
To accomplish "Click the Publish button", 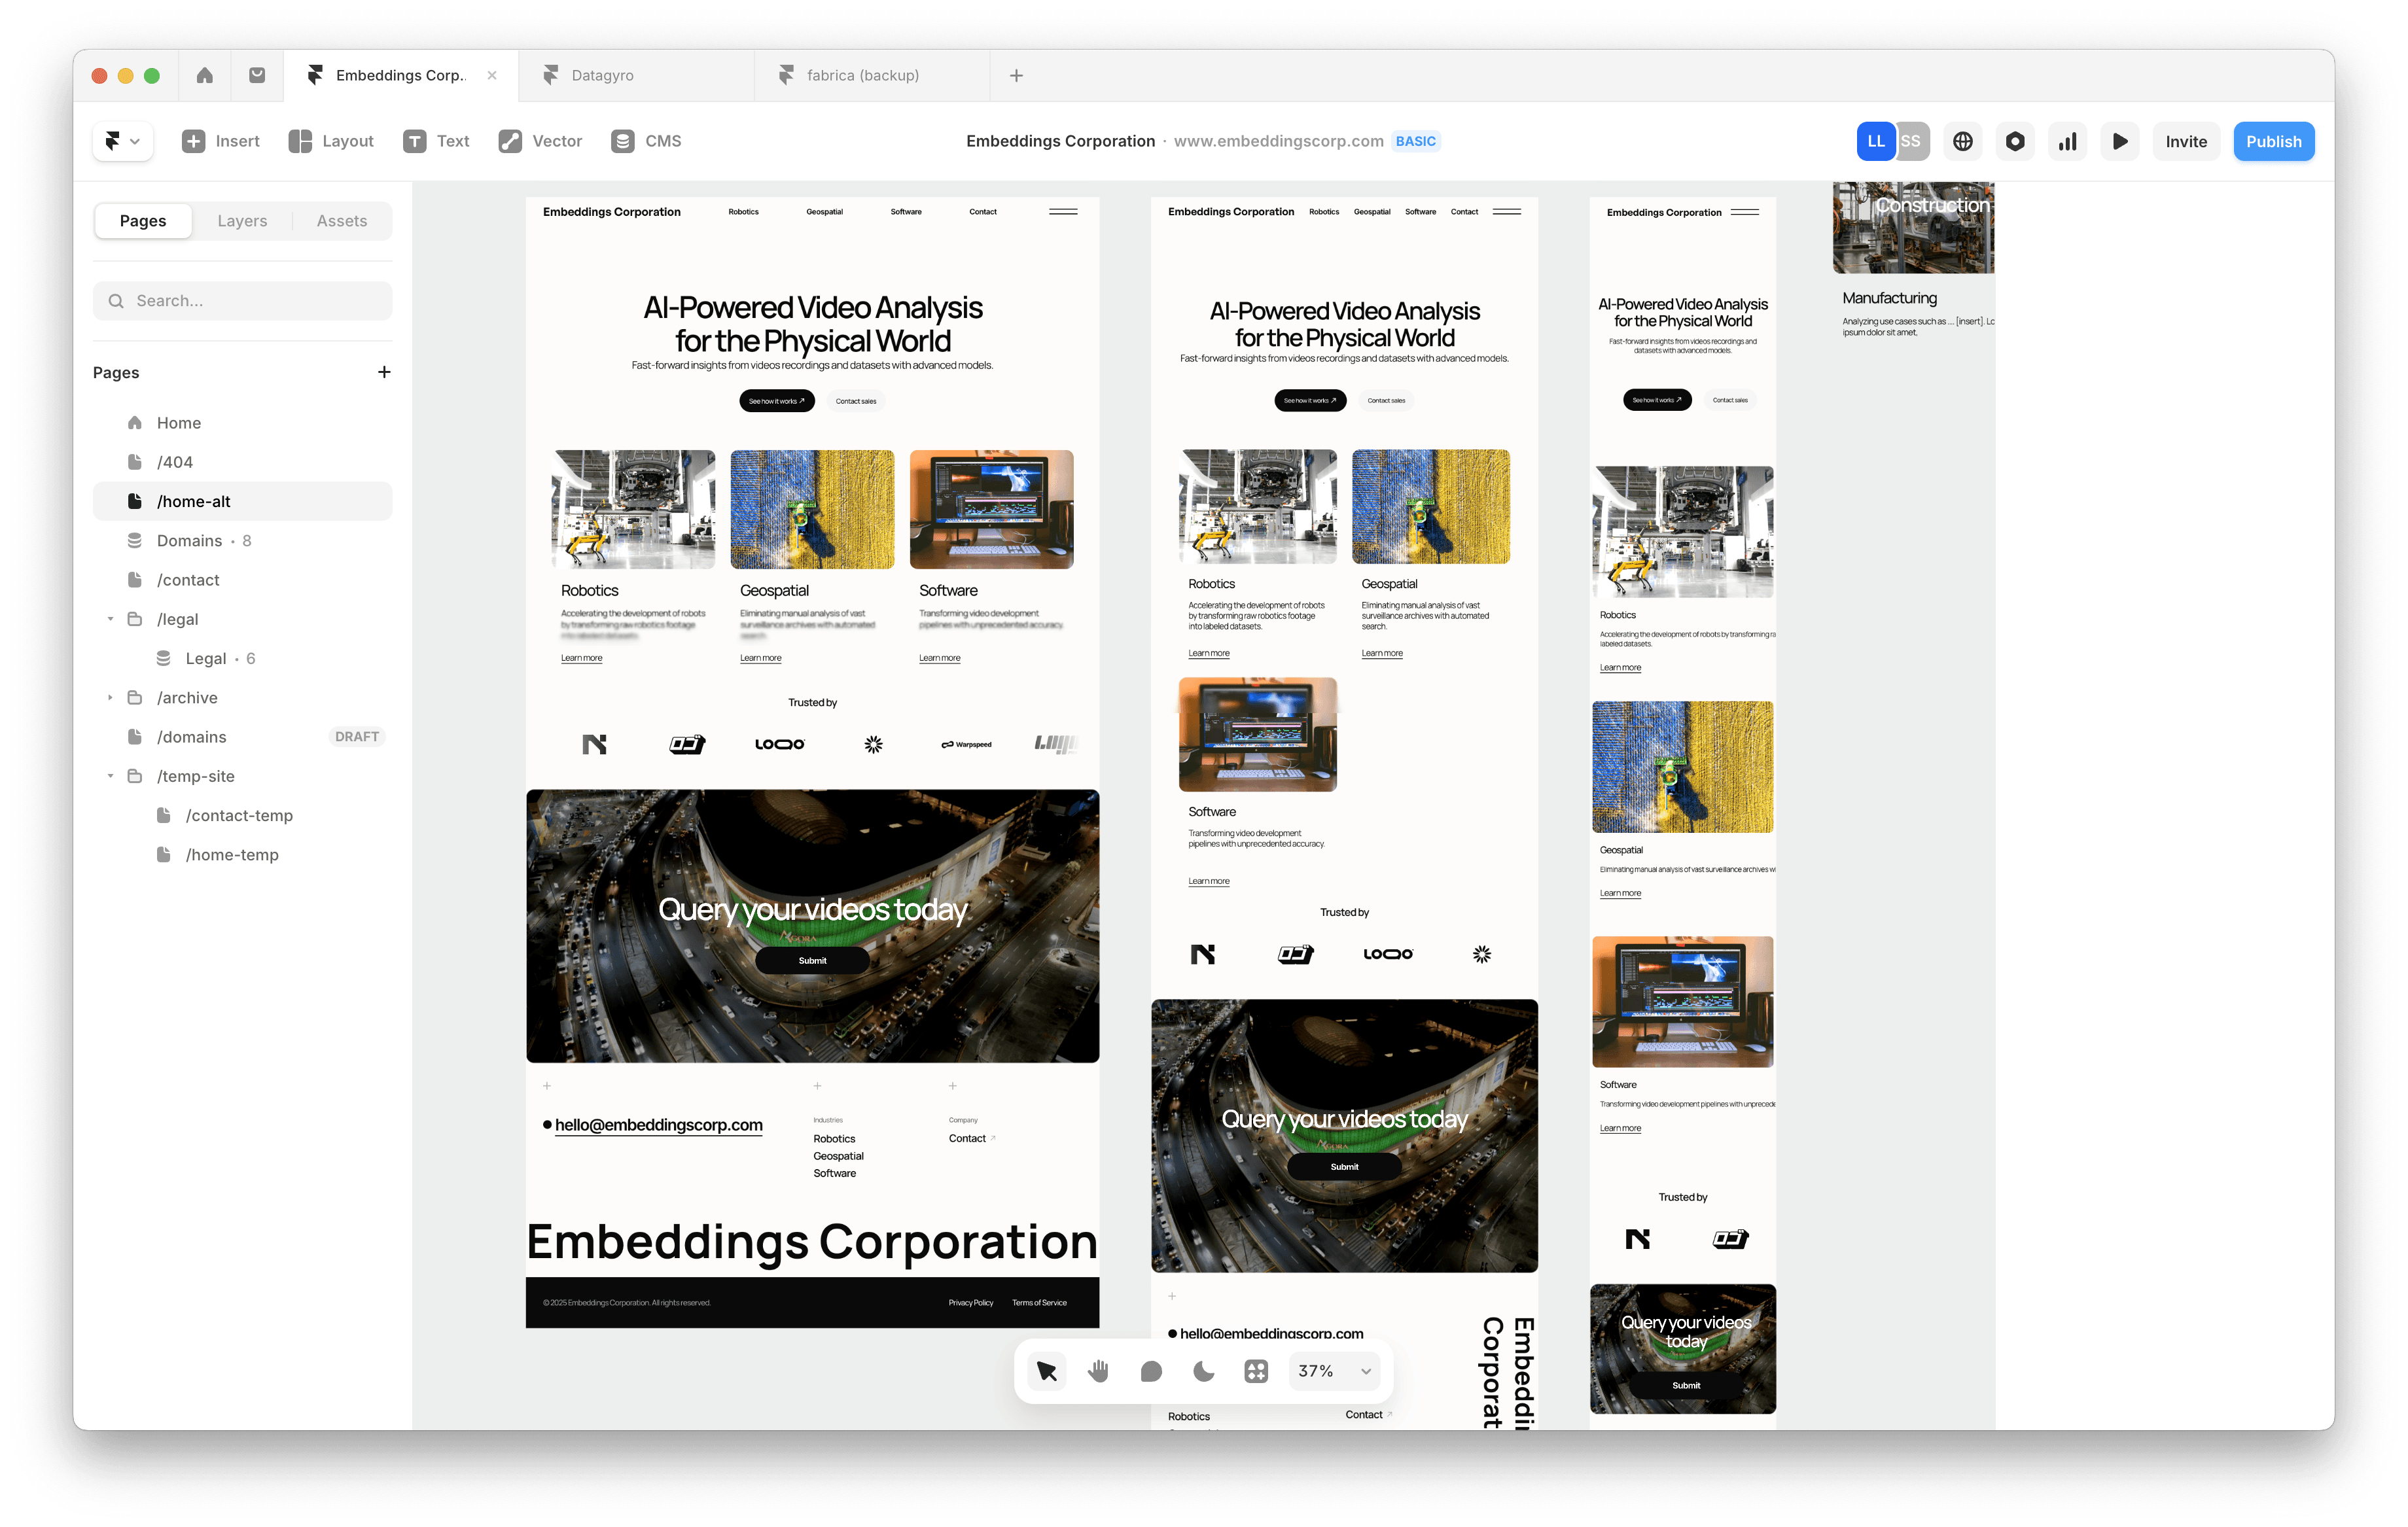I will (x=2273, y=141).
